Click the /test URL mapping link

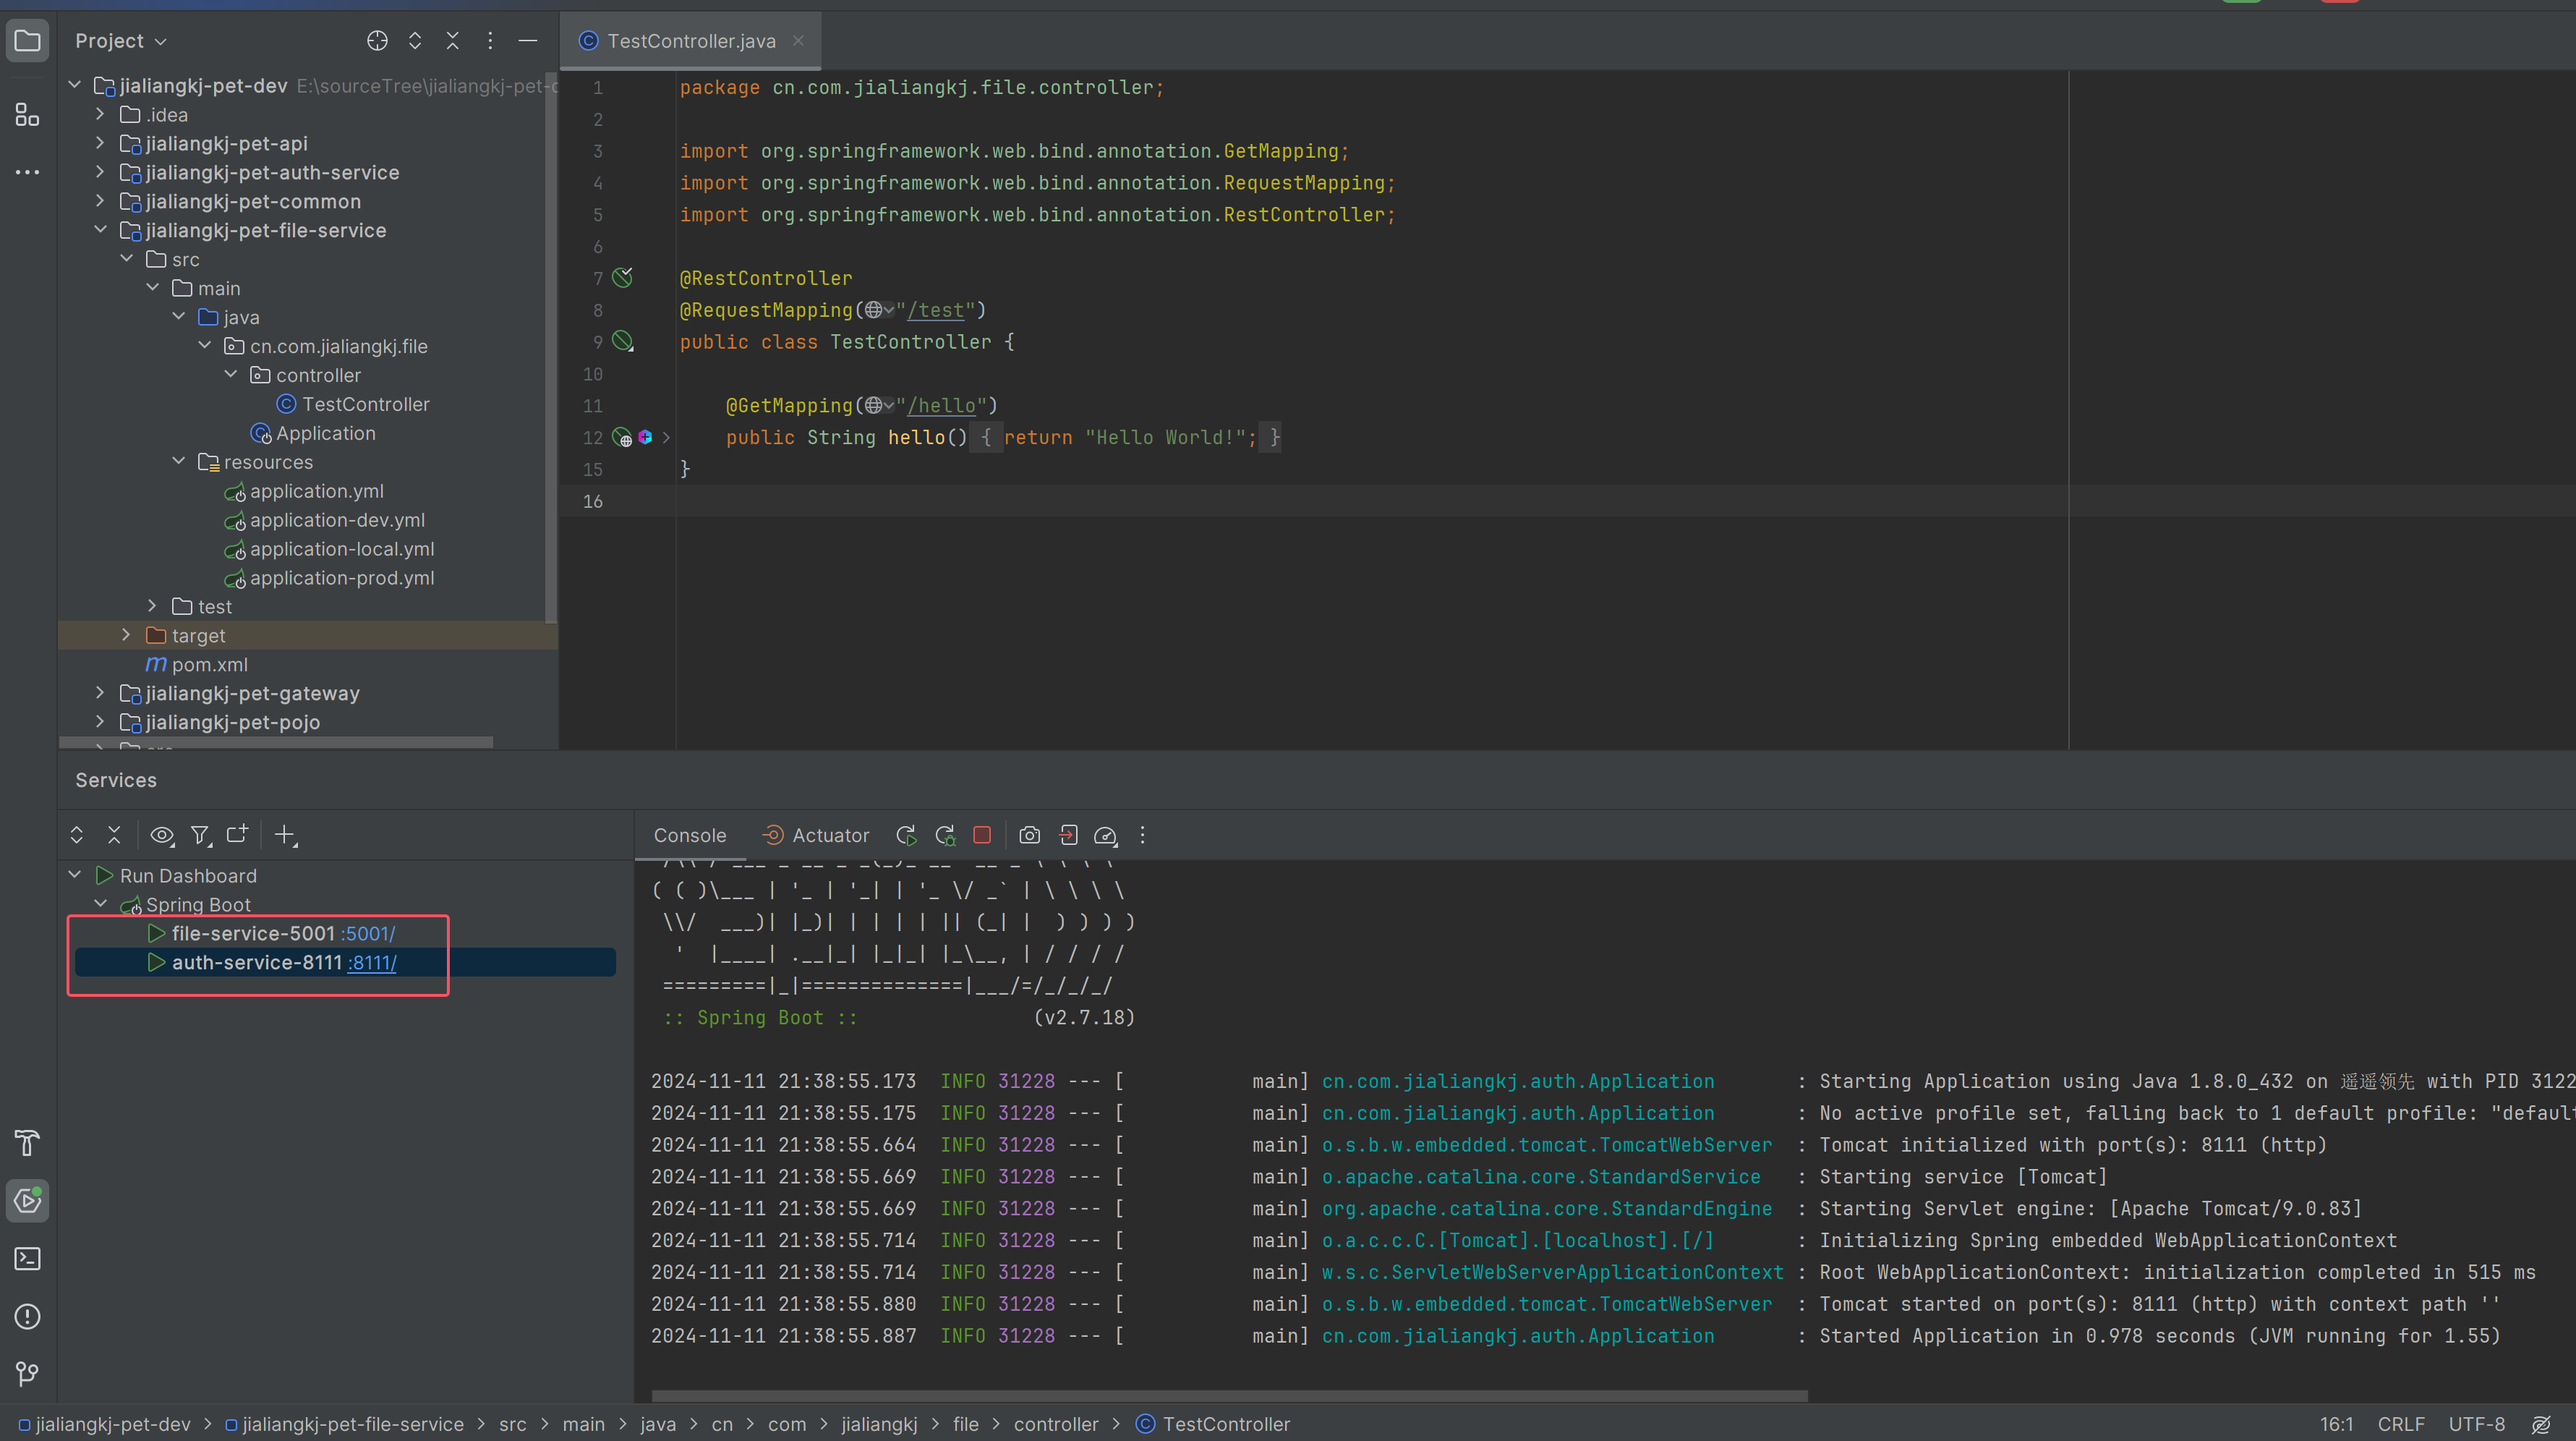(935, 310)
